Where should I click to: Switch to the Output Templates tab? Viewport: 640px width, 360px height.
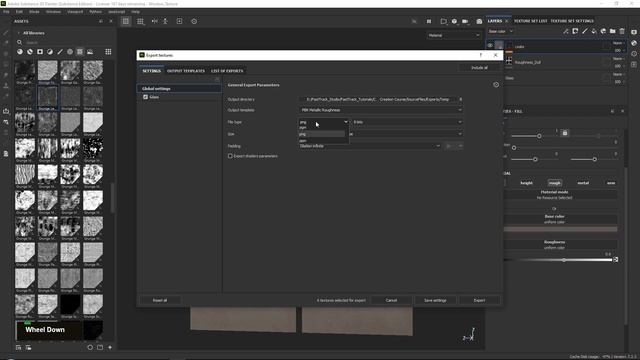(x=186, y=71)
